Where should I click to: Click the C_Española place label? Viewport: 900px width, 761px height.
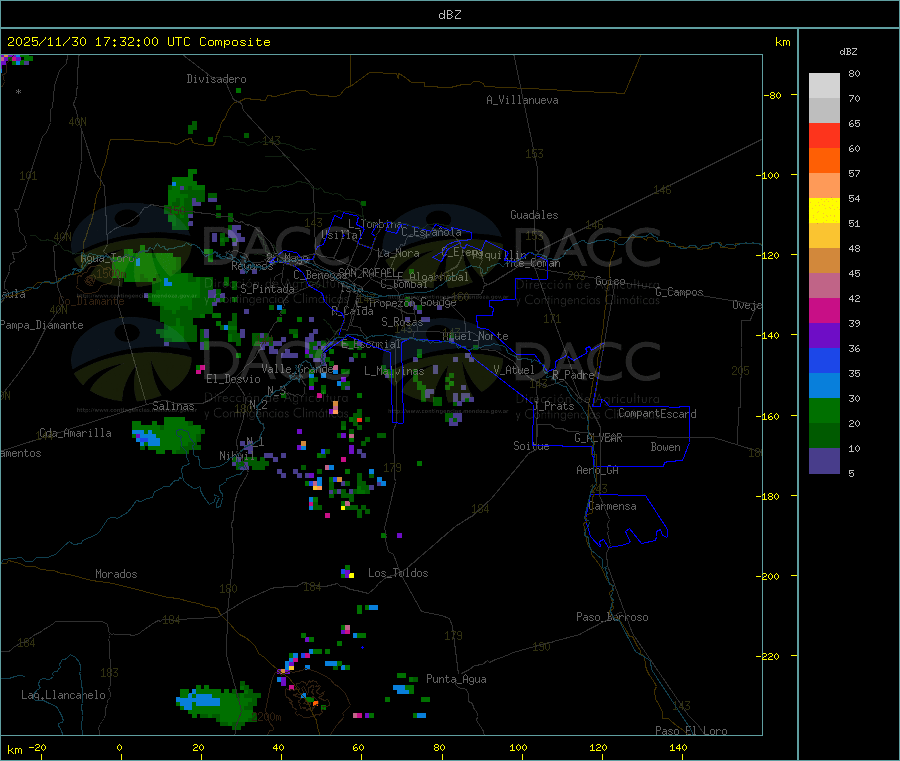tap(431, 232)
